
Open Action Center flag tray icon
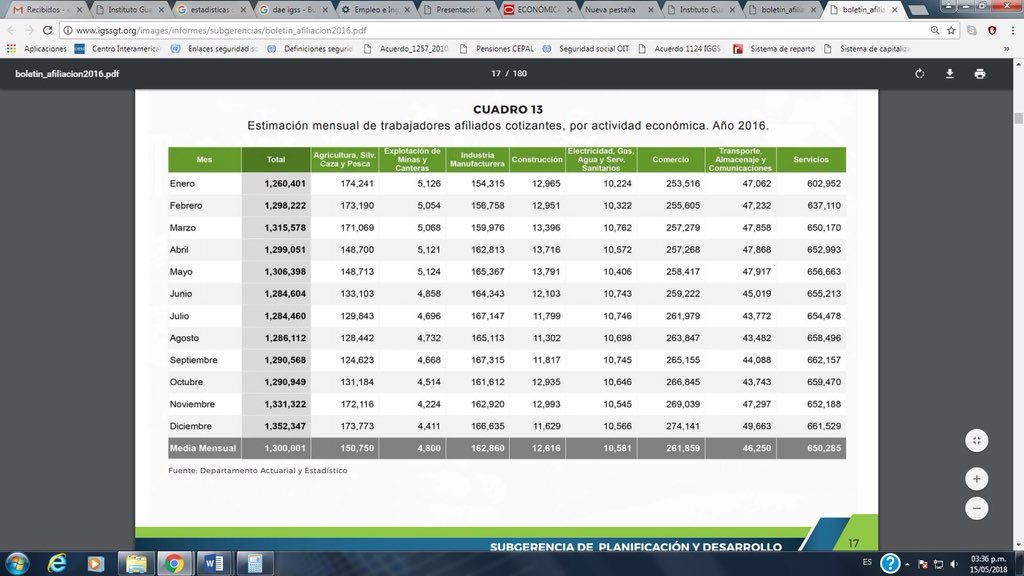pos(923,564)
